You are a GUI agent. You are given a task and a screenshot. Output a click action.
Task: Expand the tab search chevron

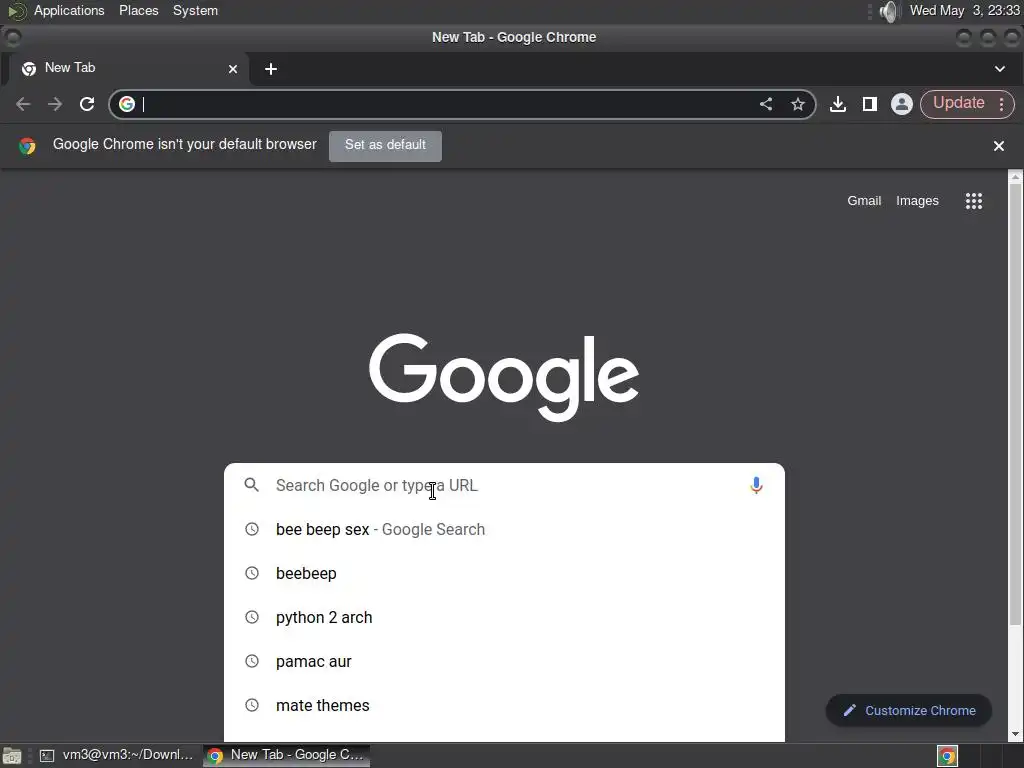pyautogui.click(x=1000, y=69)
